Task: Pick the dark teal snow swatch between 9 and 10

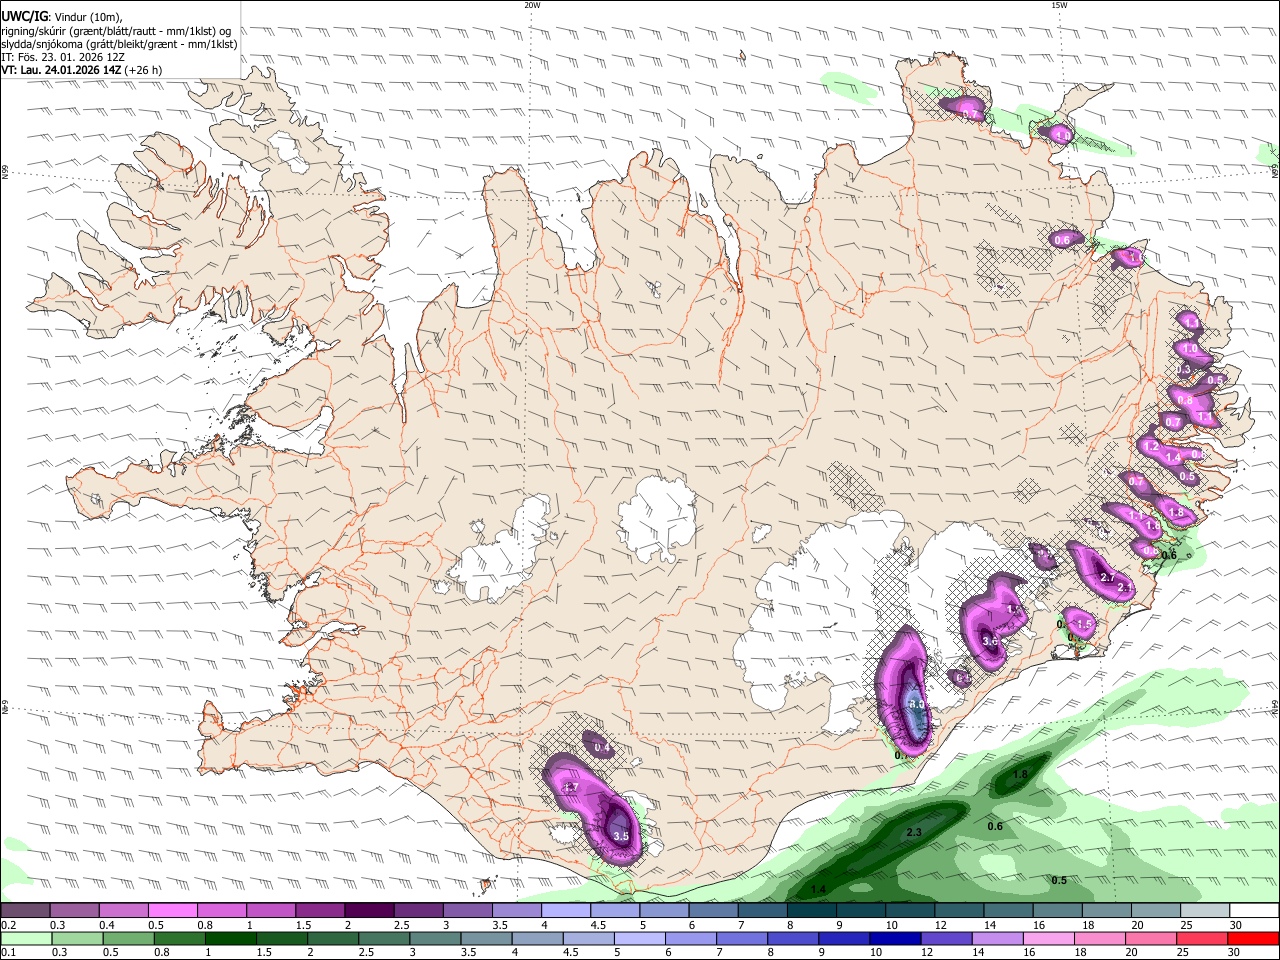Action: [x=861, y=910]
